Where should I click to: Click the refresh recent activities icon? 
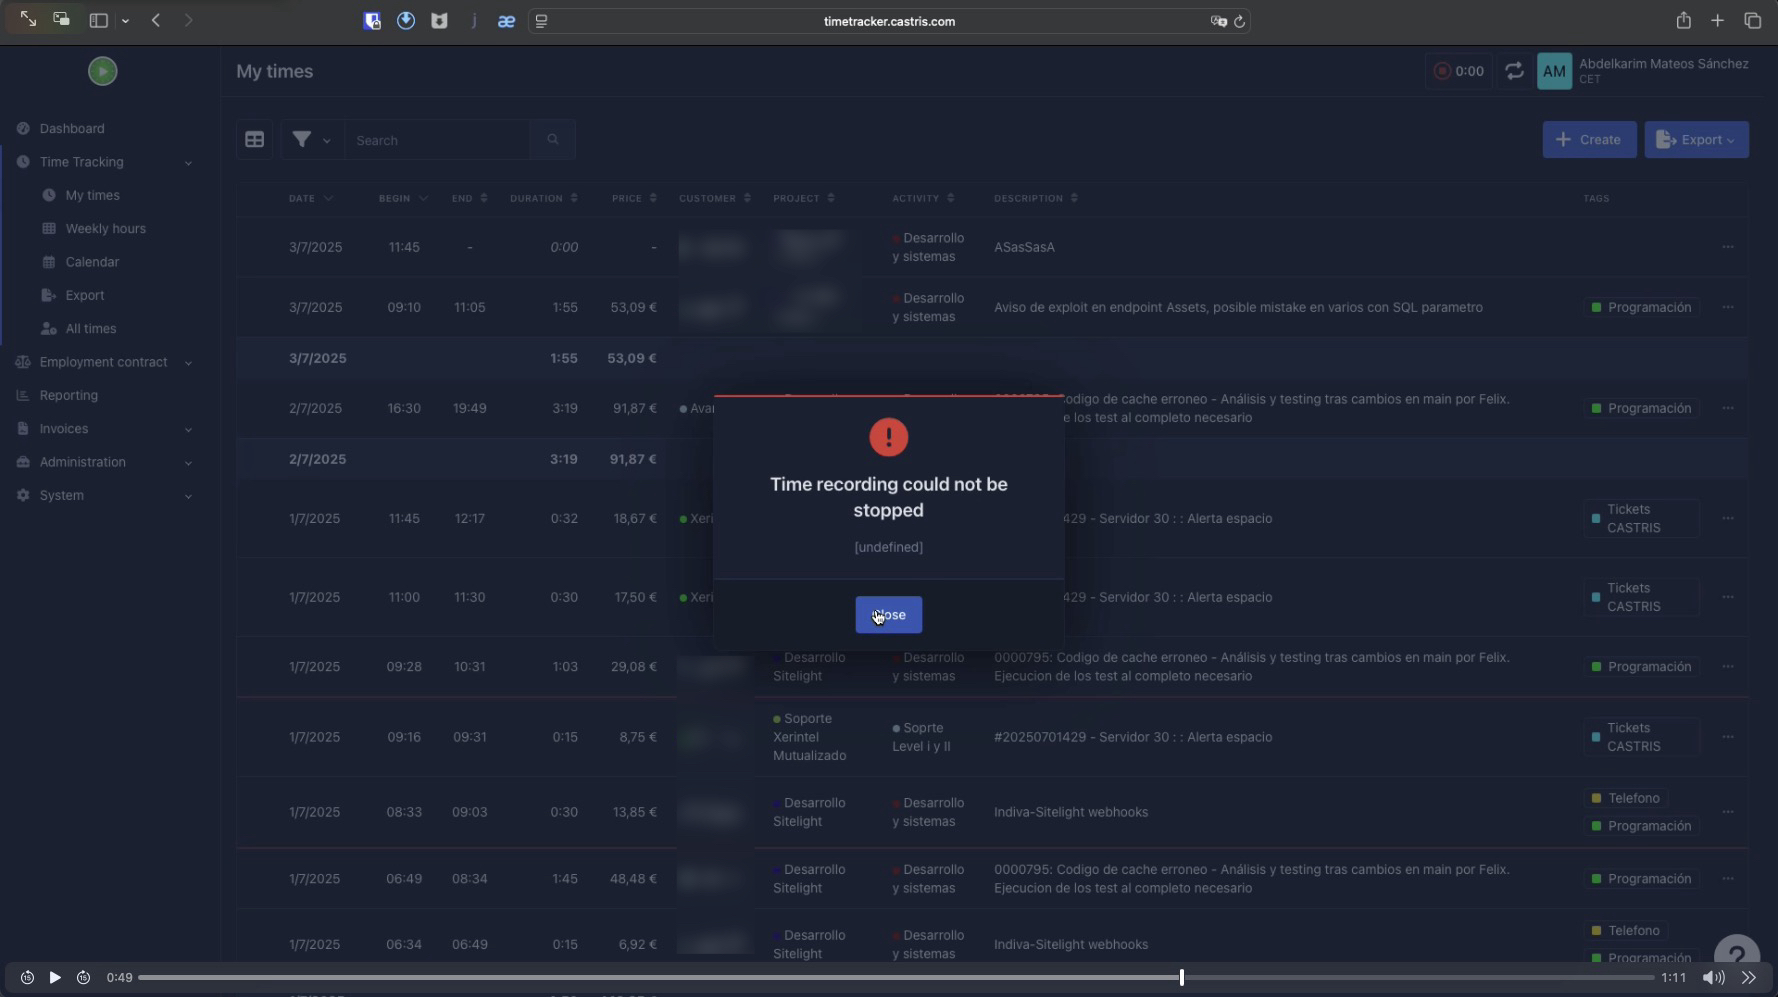pyautogui.click(x=1514, y=71)
